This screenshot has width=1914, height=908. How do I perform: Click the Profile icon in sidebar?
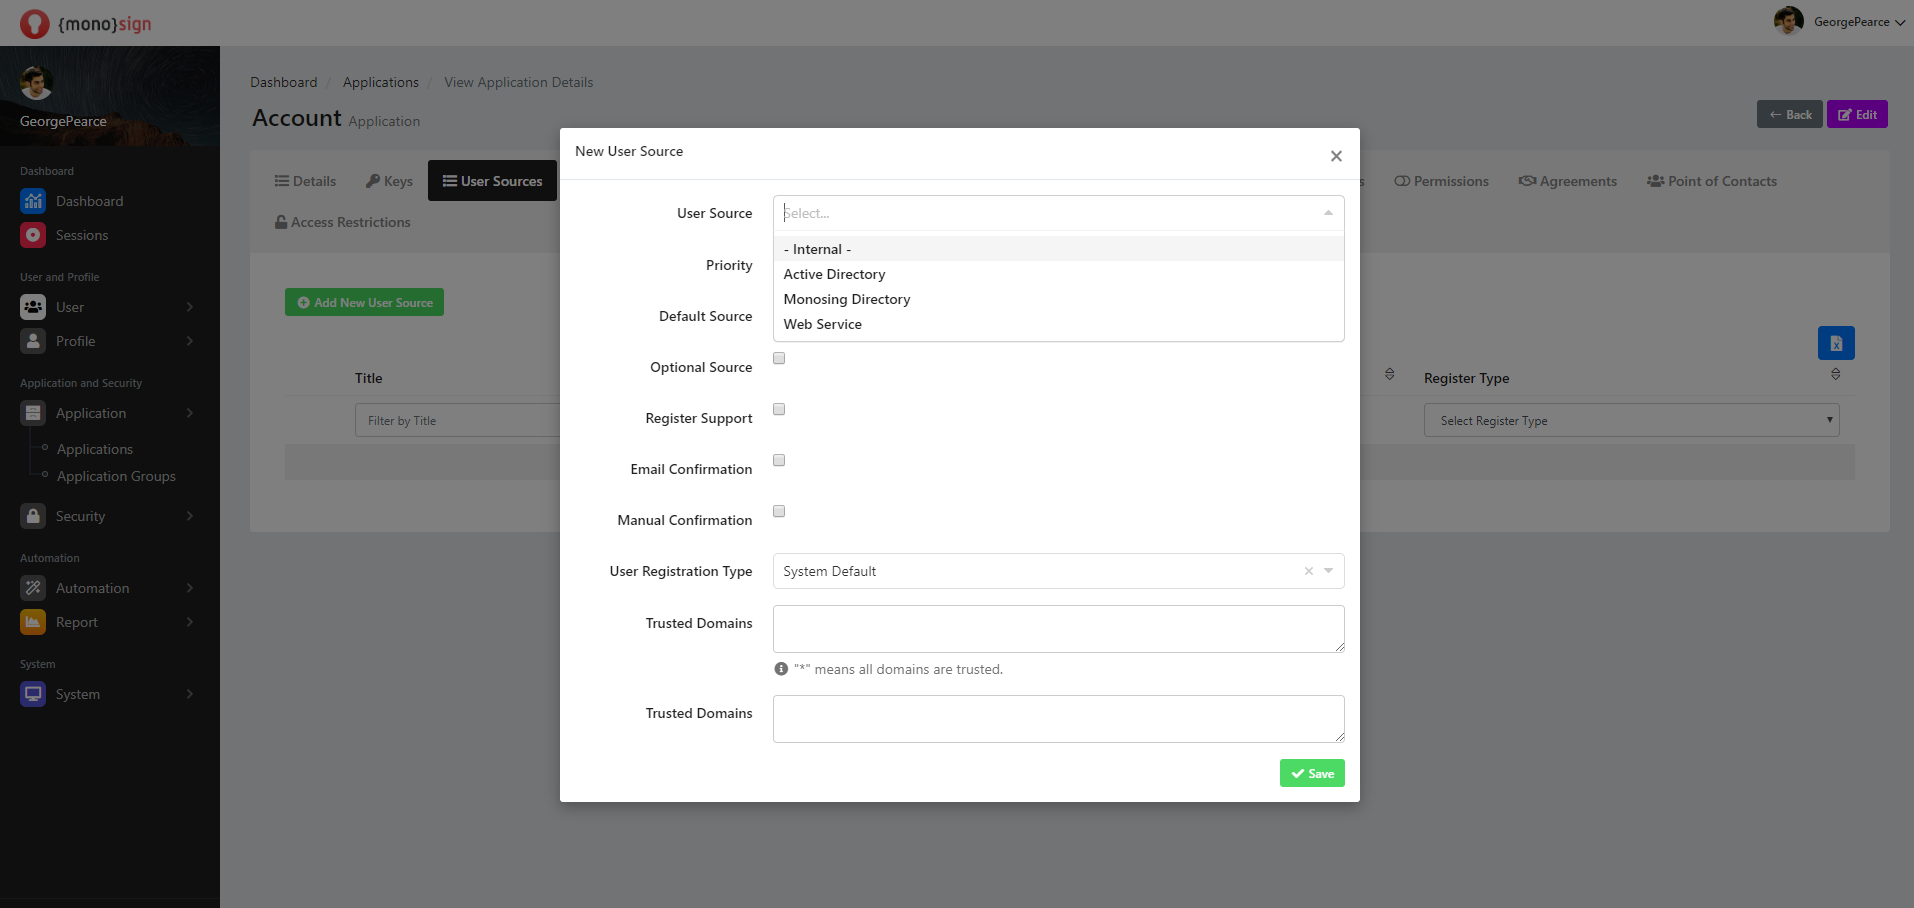coord(33,341)
